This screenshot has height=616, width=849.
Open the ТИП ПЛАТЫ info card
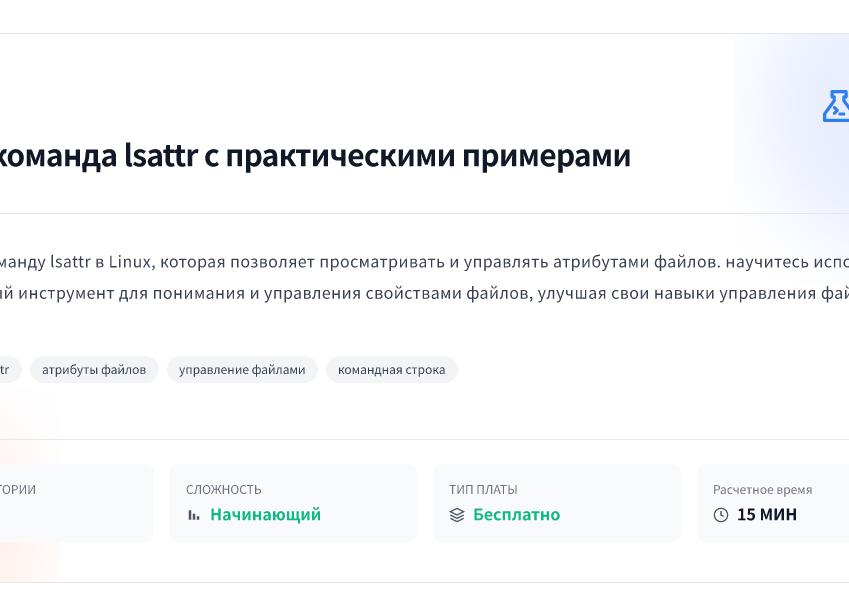(x=556, y=503)
